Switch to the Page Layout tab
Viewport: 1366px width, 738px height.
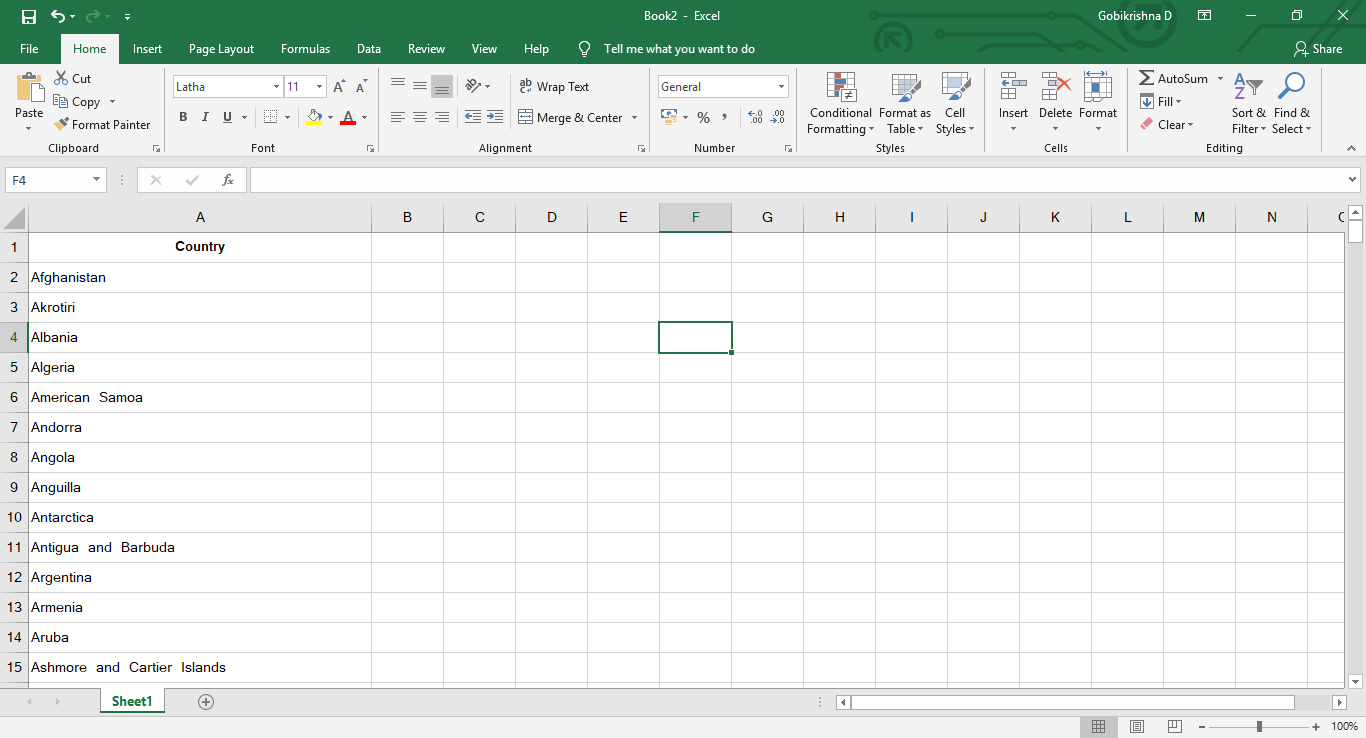[x=221, y=49]
